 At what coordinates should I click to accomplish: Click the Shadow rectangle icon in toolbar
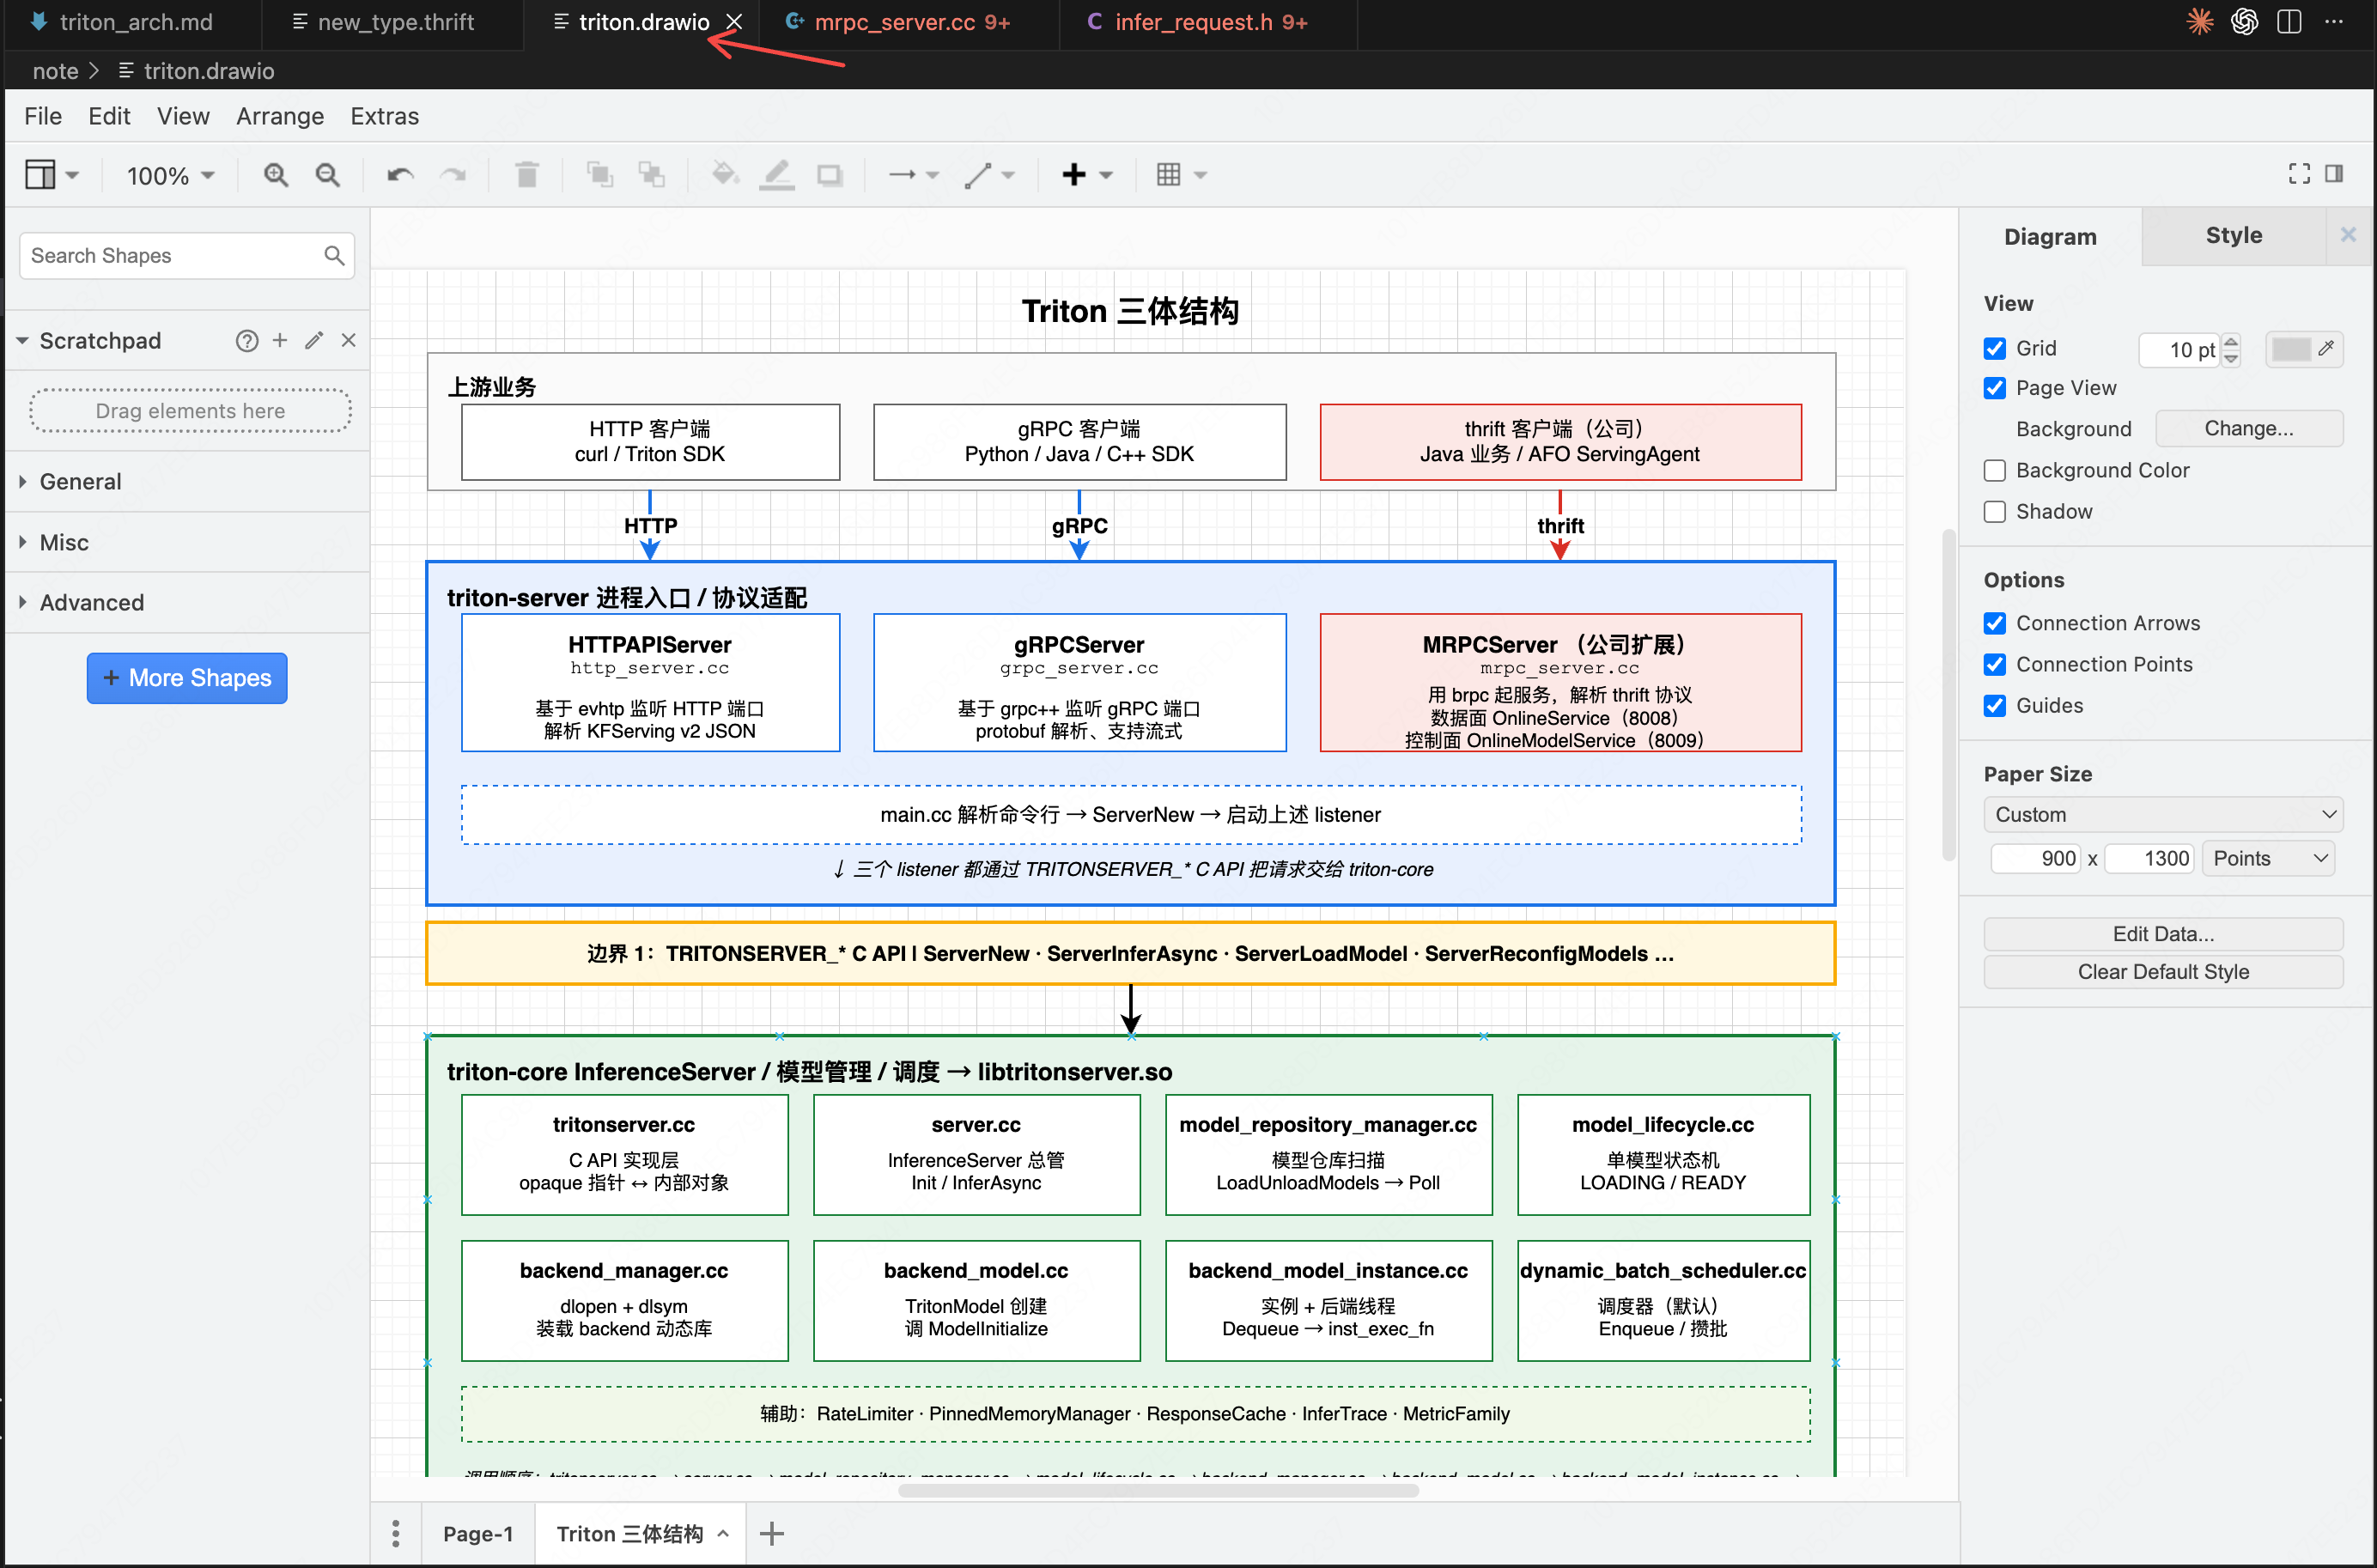[x=829, y=175]
